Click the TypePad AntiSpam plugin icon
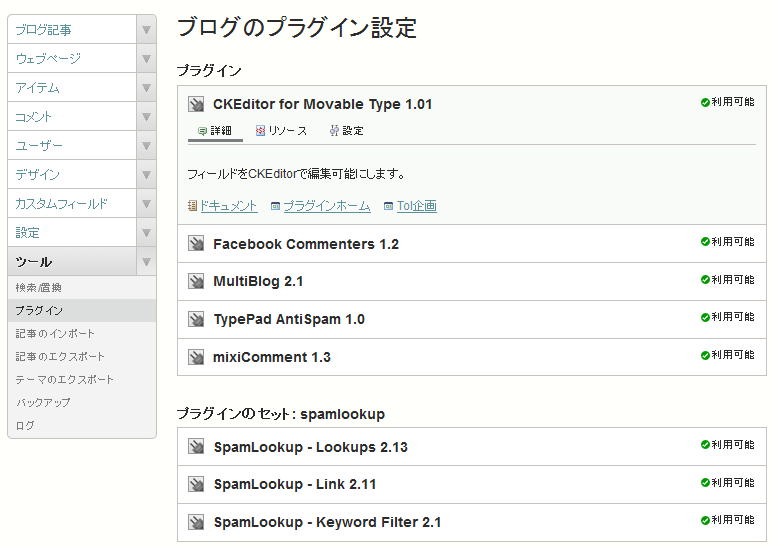This screenshot has width=775, height=547. (x=196, y=319)
